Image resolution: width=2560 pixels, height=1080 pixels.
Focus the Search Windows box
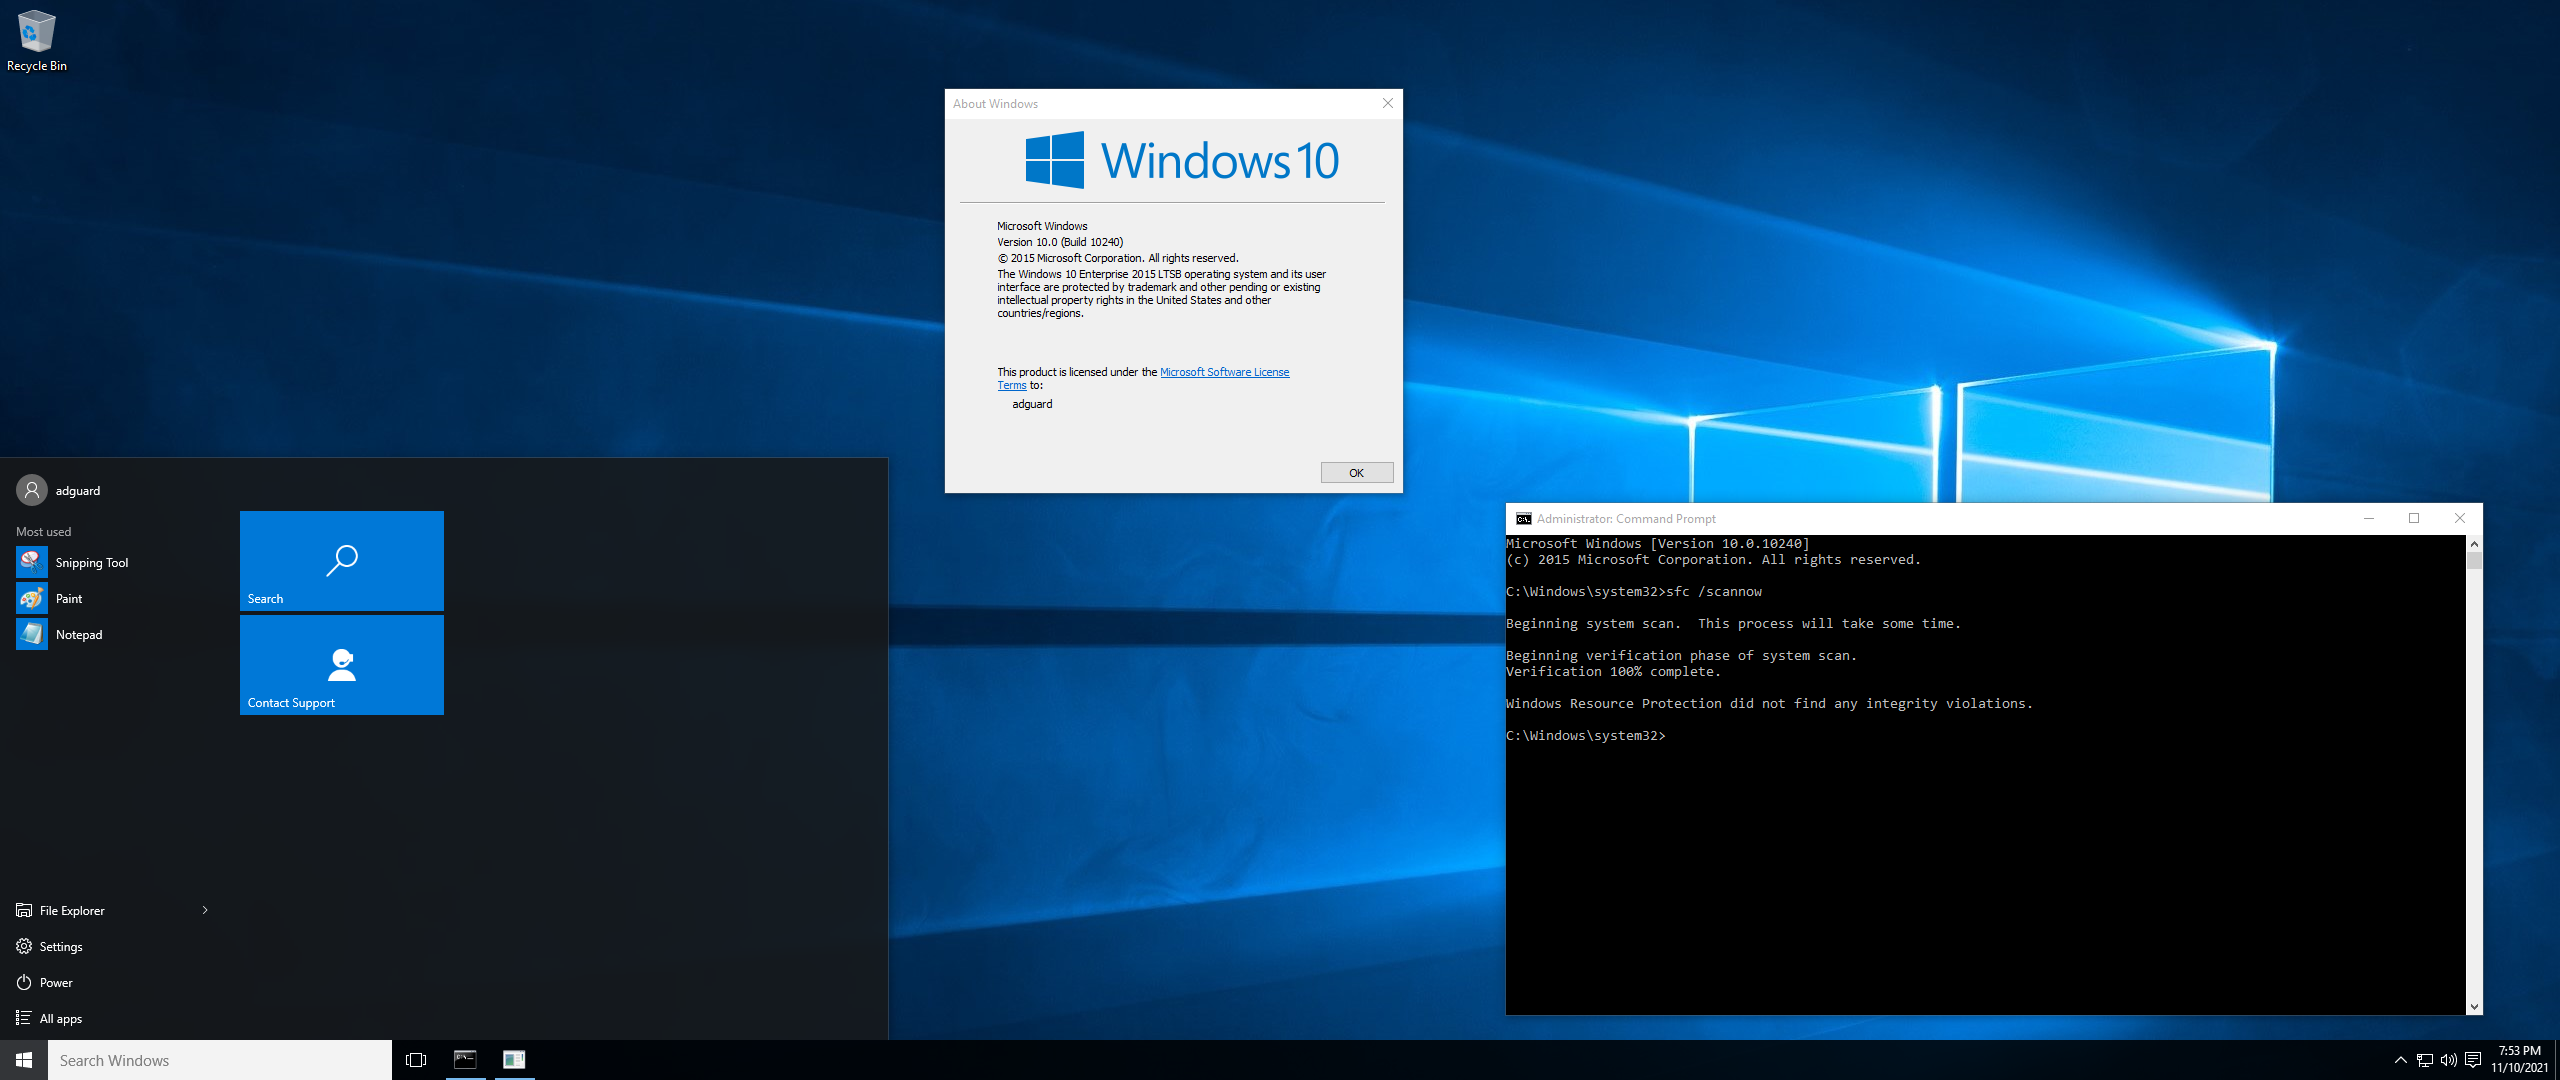pos(220,1060)
